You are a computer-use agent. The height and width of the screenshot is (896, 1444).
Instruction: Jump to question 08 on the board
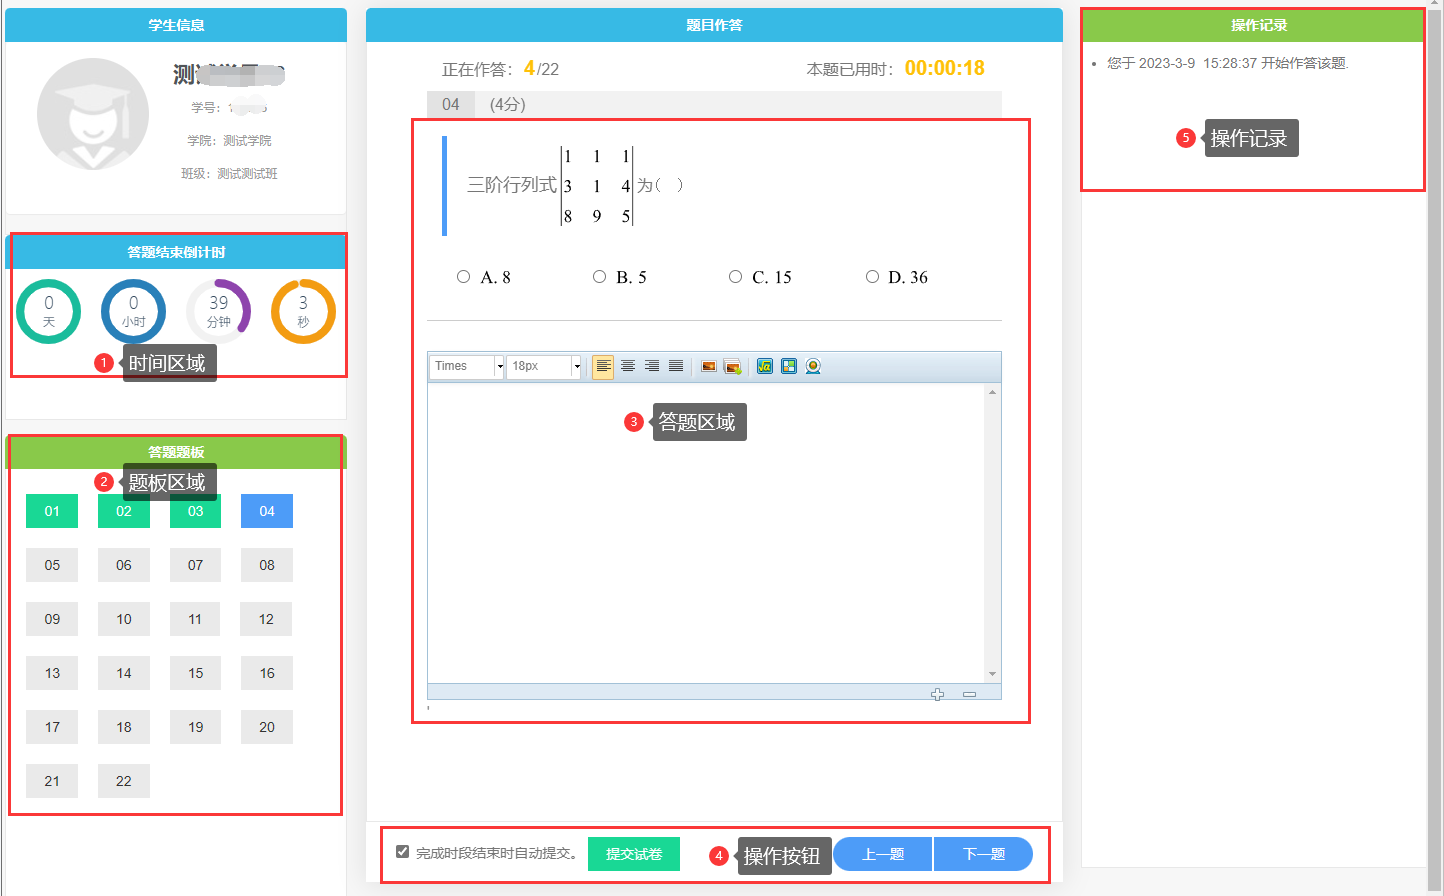[267, 565]
